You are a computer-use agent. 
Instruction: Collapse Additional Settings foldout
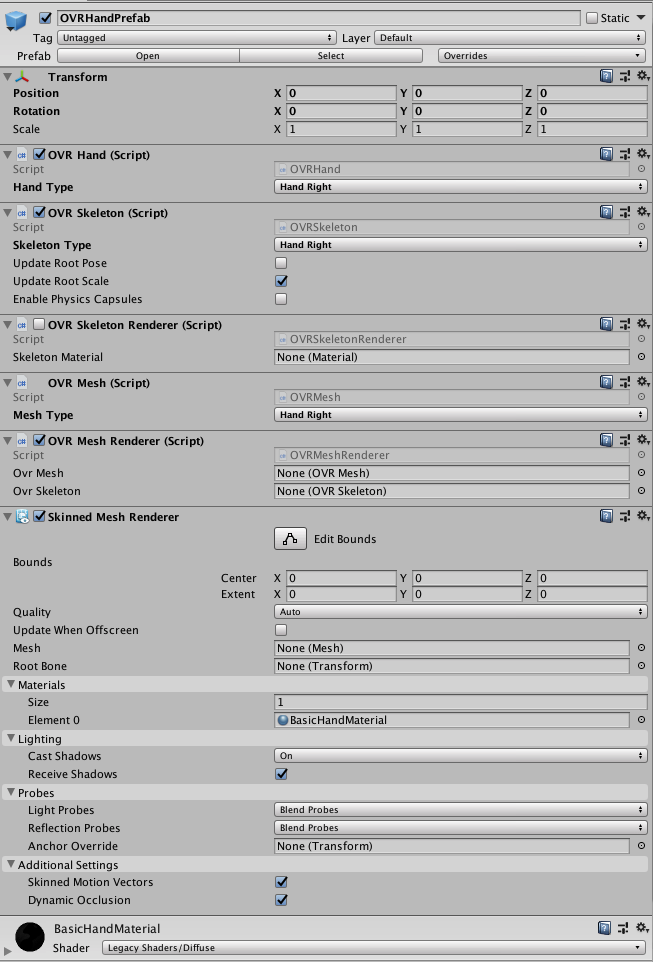point(10,864)
